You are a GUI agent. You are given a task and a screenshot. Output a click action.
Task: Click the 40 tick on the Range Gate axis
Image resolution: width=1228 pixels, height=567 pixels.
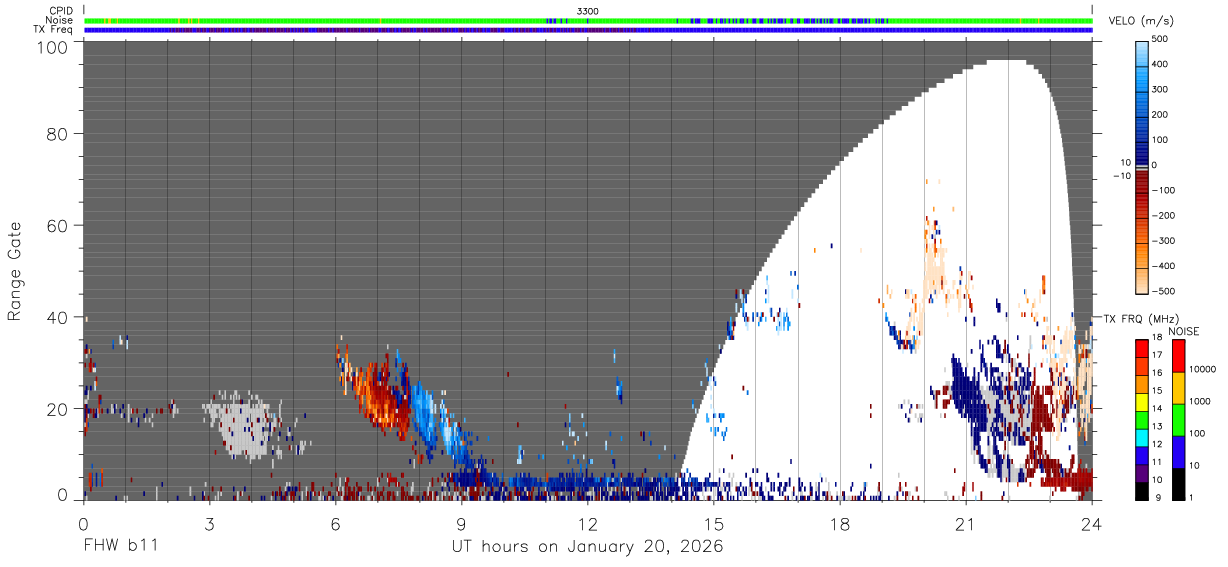[x=58, y=317]
